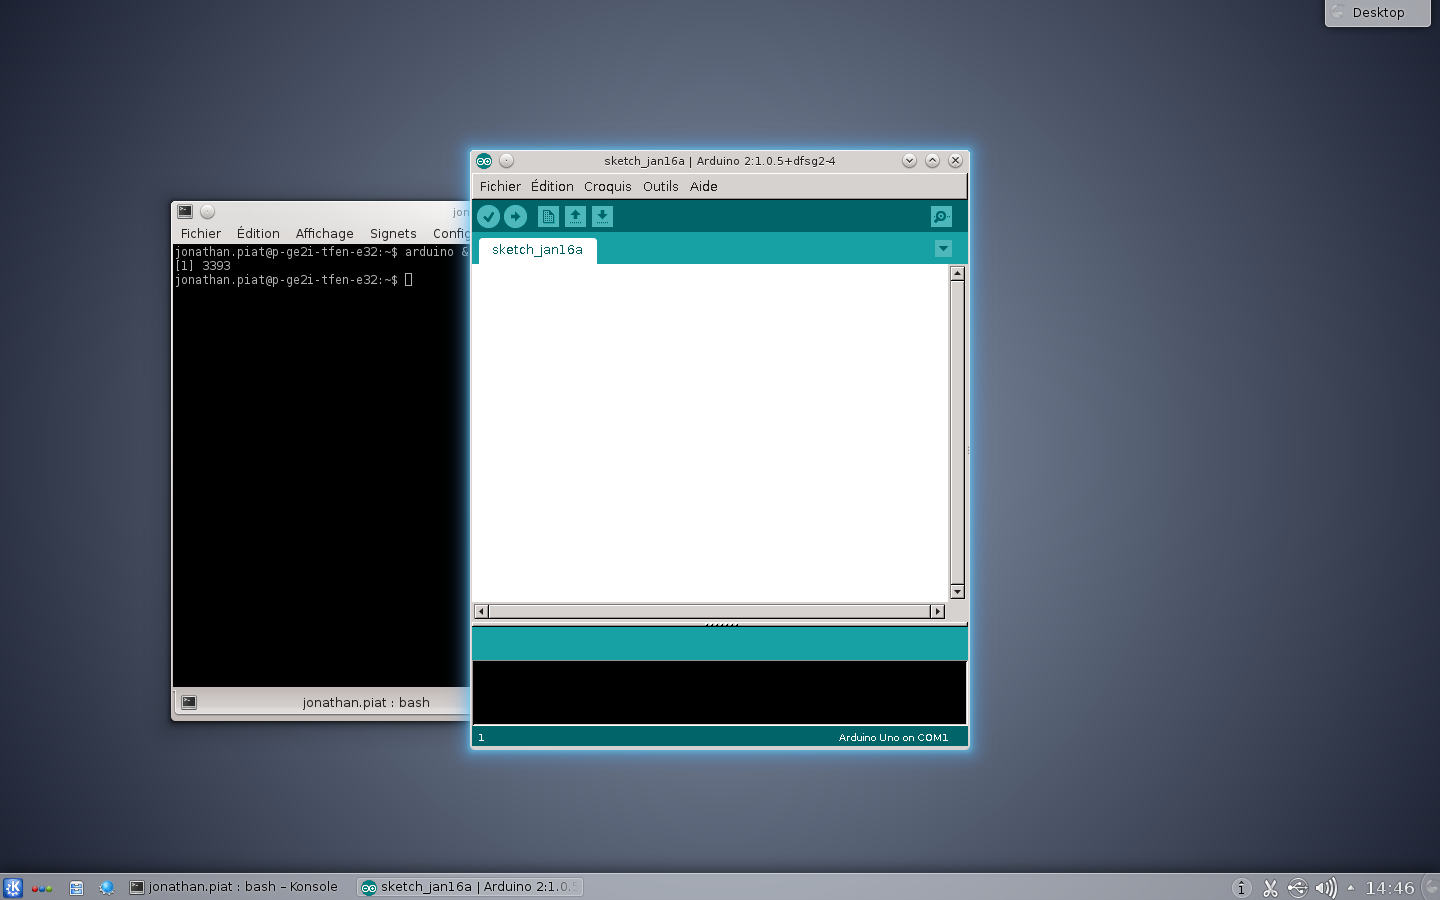Open the Serial Monitor magnifier icon
Image resolution: width=1440 pixels, height=900 pixels.
(x=941, y=216)
